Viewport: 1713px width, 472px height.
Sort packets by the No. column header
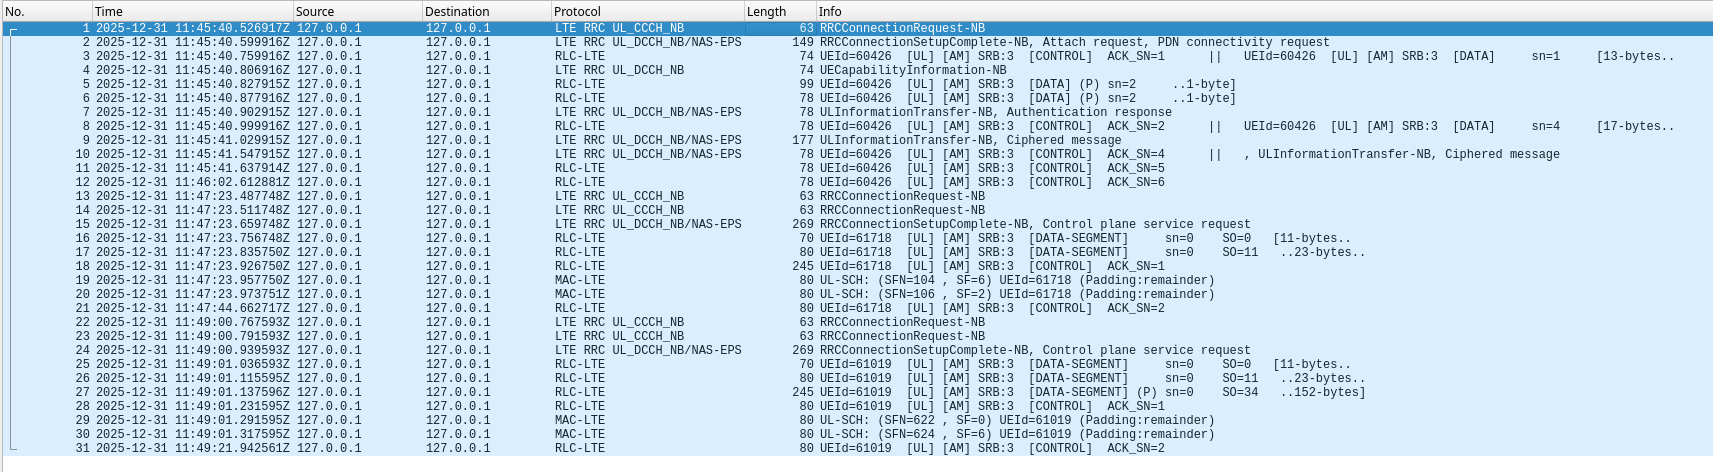point(45,11)
